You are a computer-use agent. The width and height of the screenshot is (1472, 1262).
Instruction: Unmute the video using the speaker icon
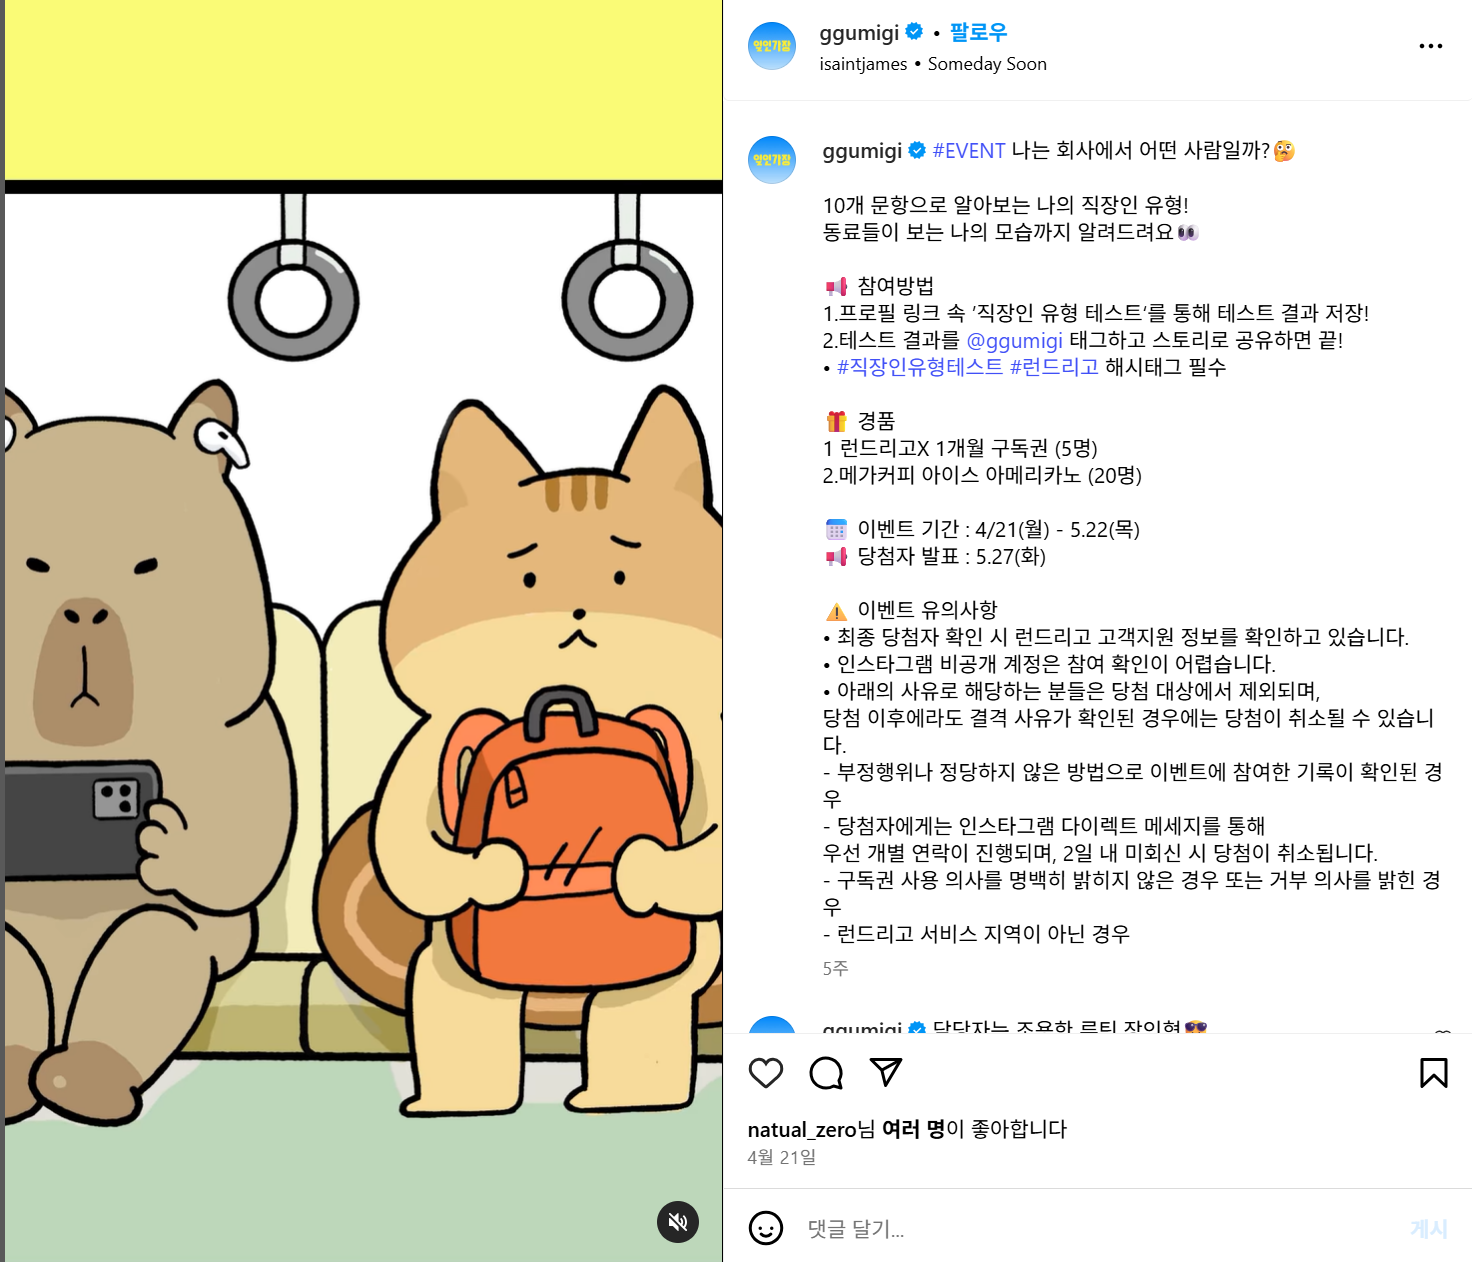pyautogui.click(x=678, y=1222)
